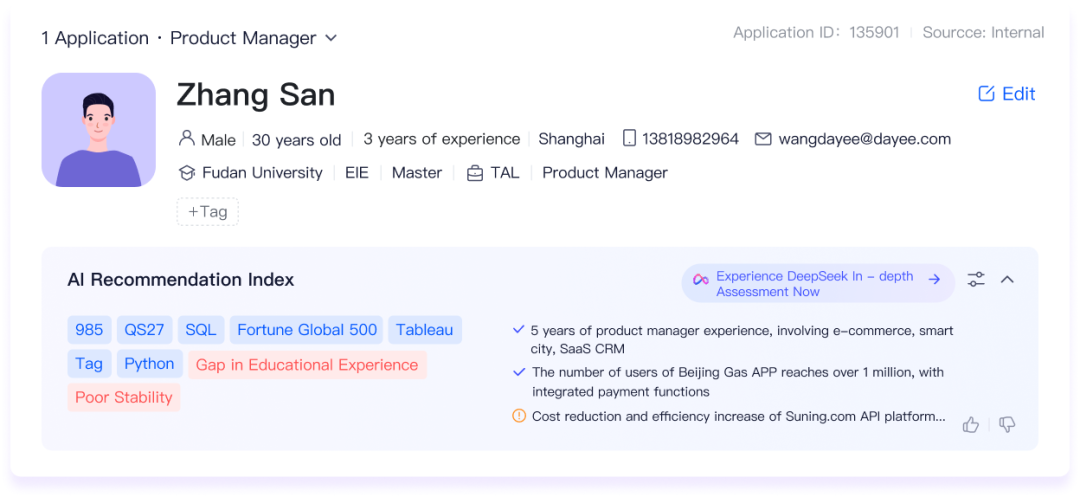This screenshot has height=497, width=1080.
Task: Click the graduation cap education icon
Action: pos(186,173)
